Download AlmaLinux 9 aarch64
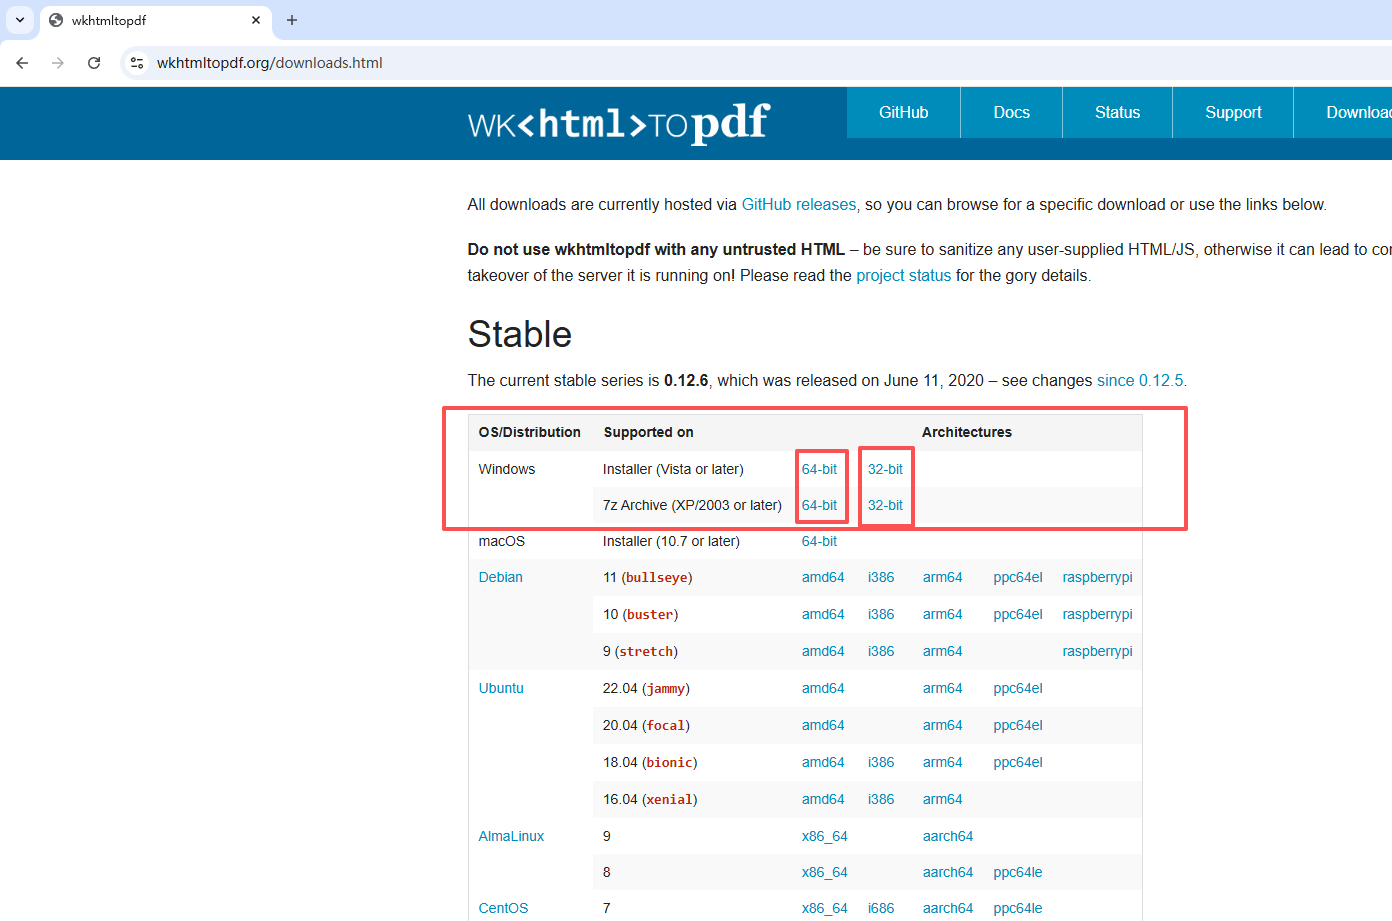Viewport: 1392px width, 921px height. (948, 836)
